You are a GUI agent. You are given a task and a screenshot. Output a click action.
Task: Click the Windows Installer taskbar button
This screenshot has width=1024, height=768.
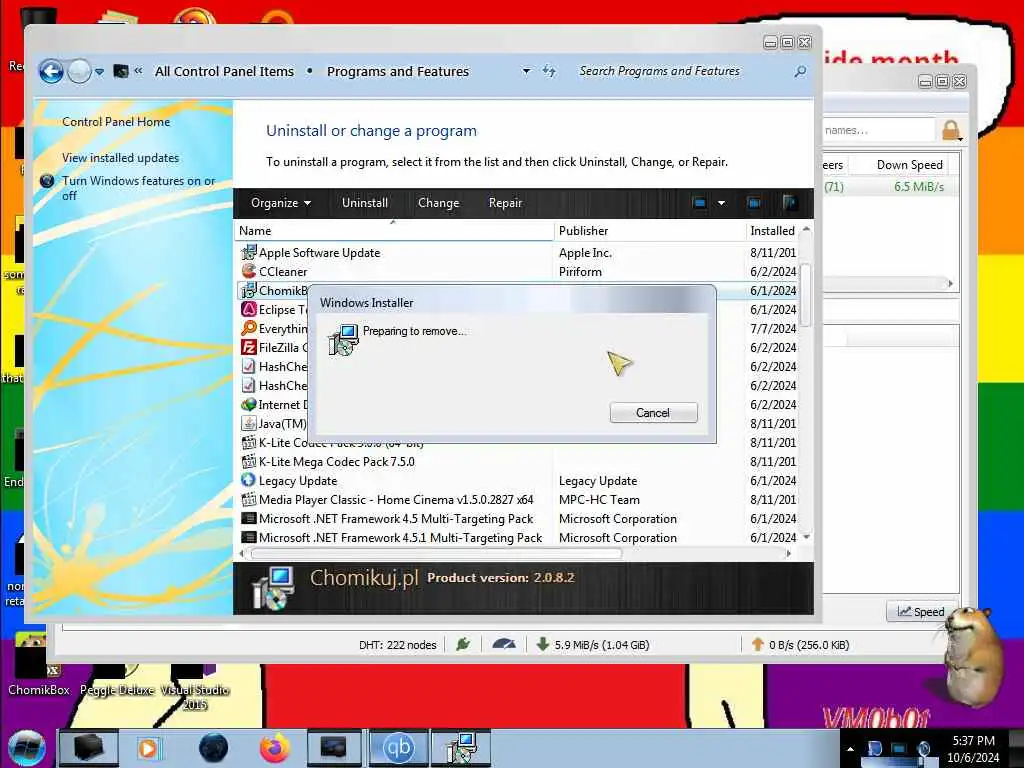point(462,748)
